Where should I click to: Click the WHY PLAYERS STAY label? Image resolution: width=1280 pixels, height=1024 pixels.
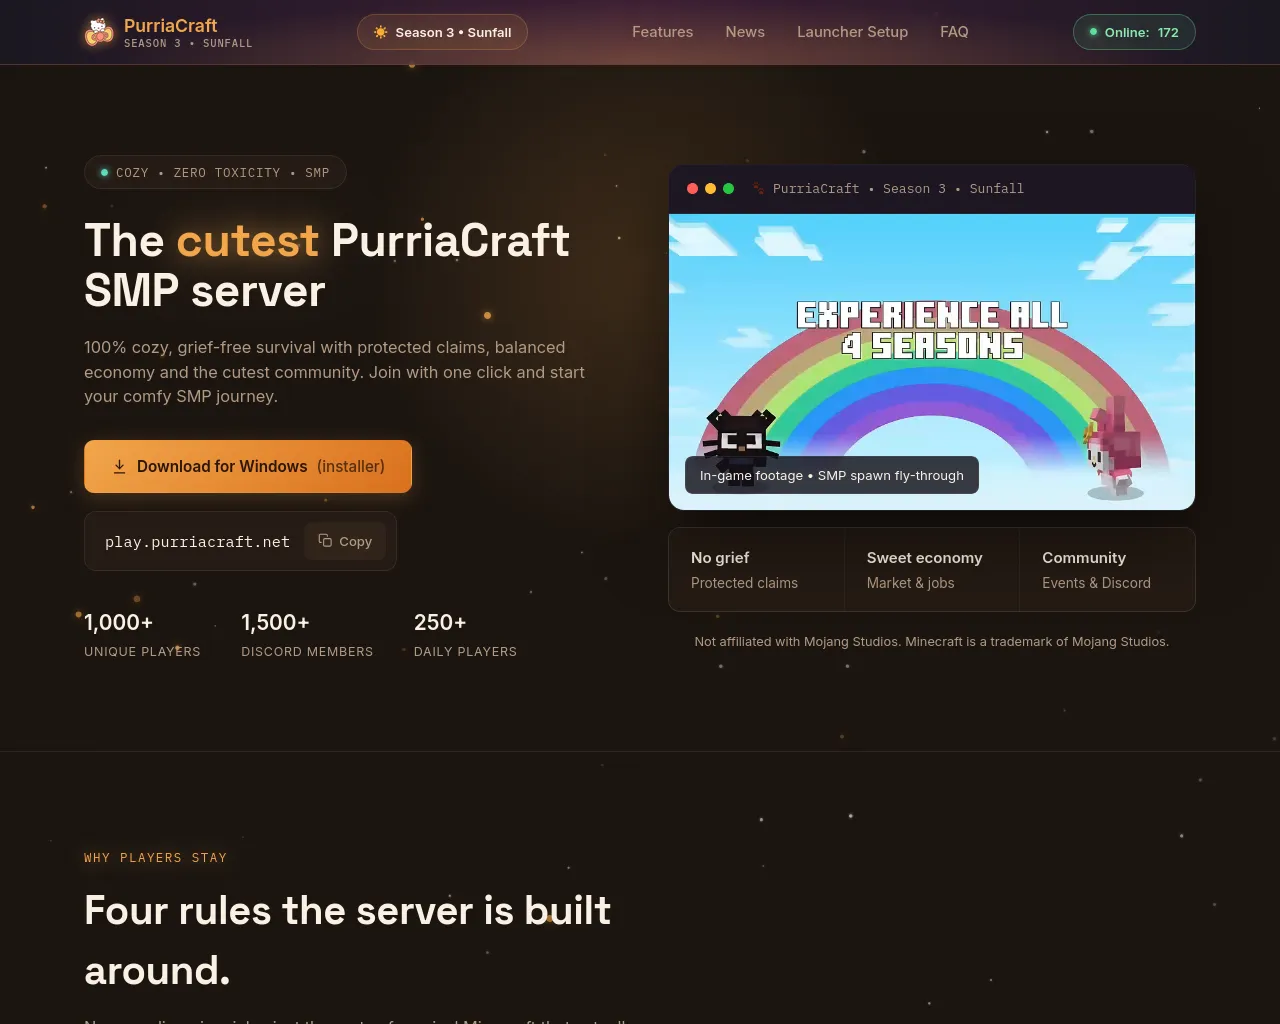155,857
